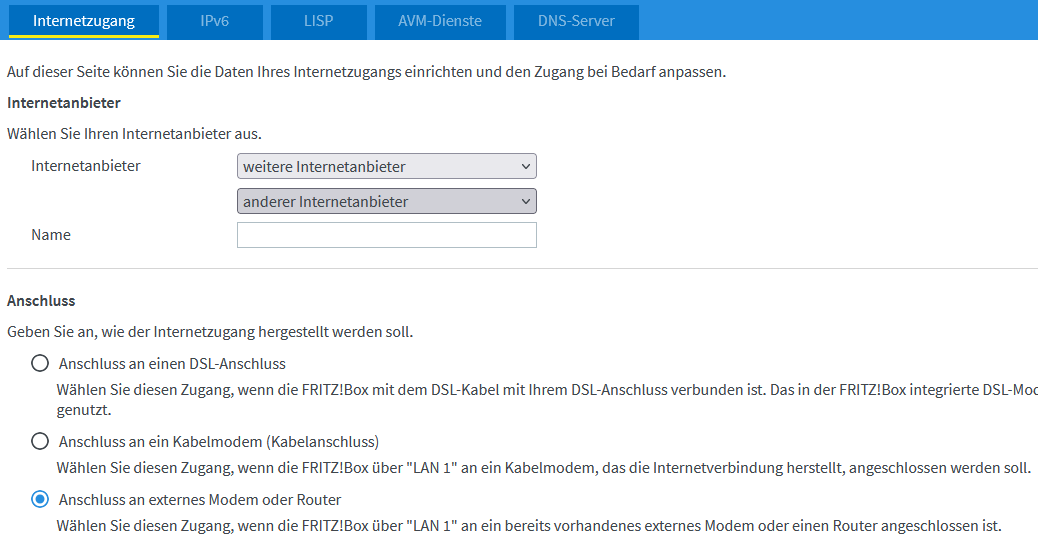Choose the Kabelmodem radio button circle
The height and width of the screenshot is (549, 1038).
click(40, 441)
